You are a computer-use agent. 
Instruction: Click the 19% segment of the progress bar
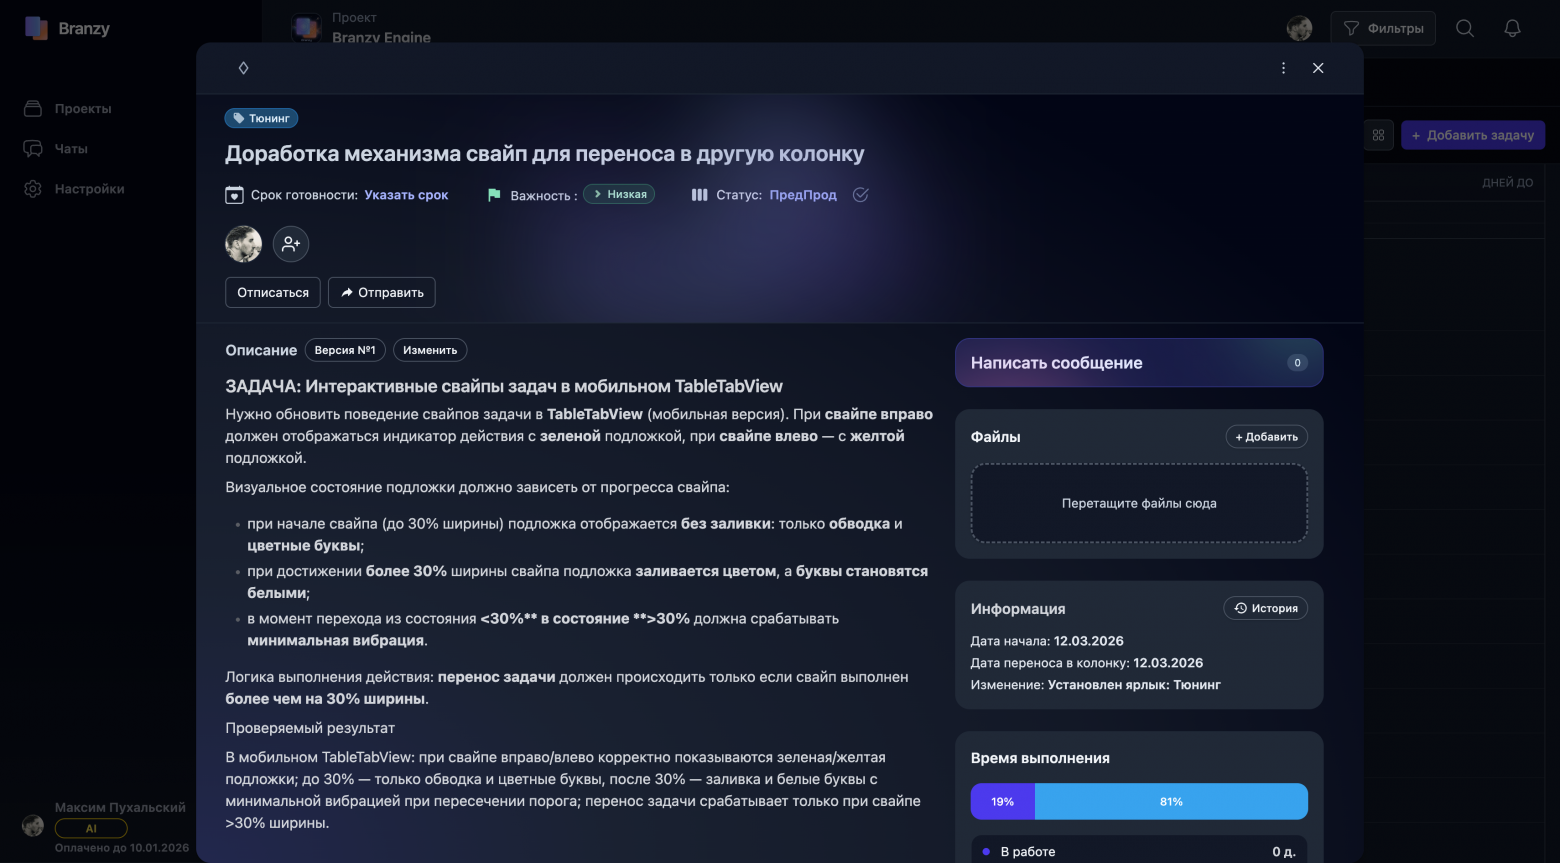pos(1002,800)
